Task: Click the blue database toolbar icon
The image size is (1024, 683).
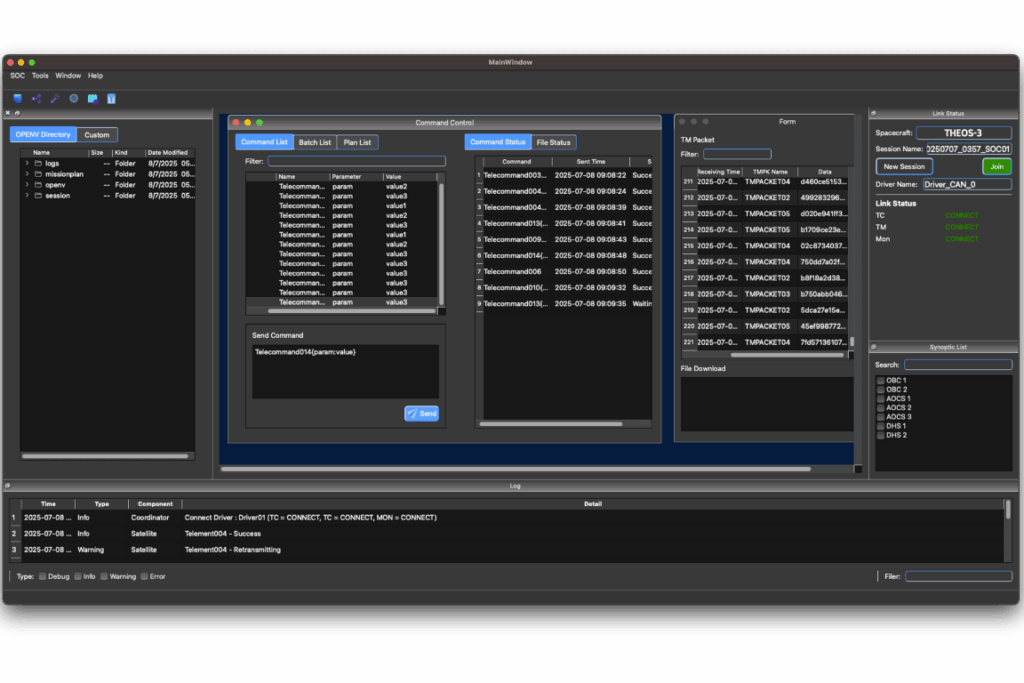Action: pyautogui.click(x=17, y=98)
